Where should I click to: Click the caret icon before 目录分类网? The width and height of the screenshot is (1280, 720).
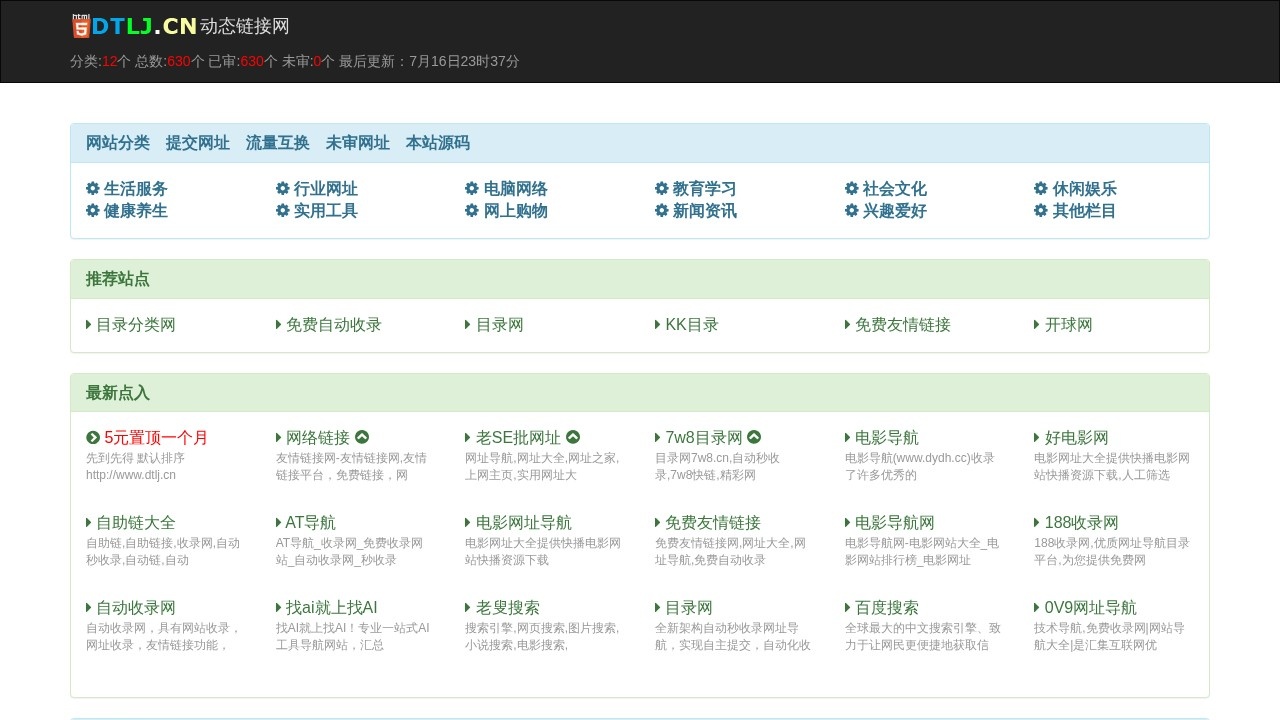(x=89, y=324)
